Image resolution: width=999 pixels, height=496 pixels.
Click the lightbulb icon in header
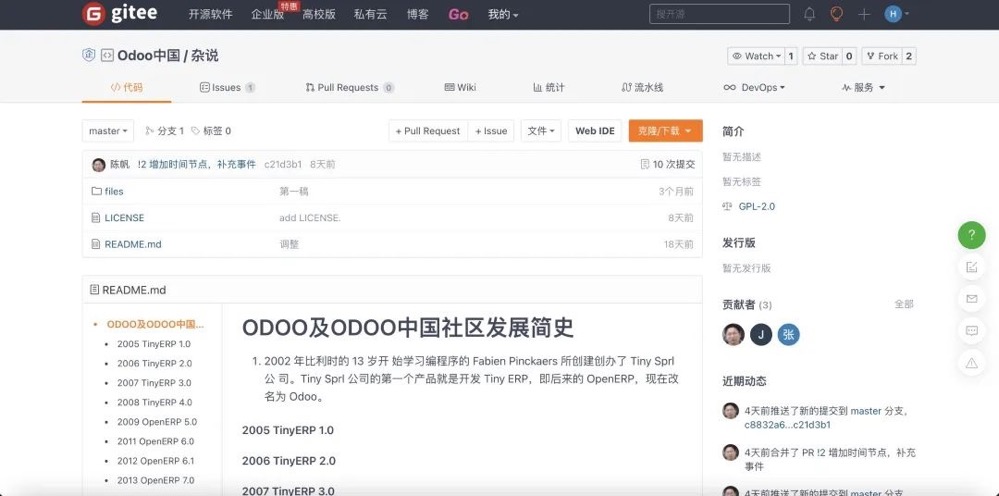click(x=837, y=14)
